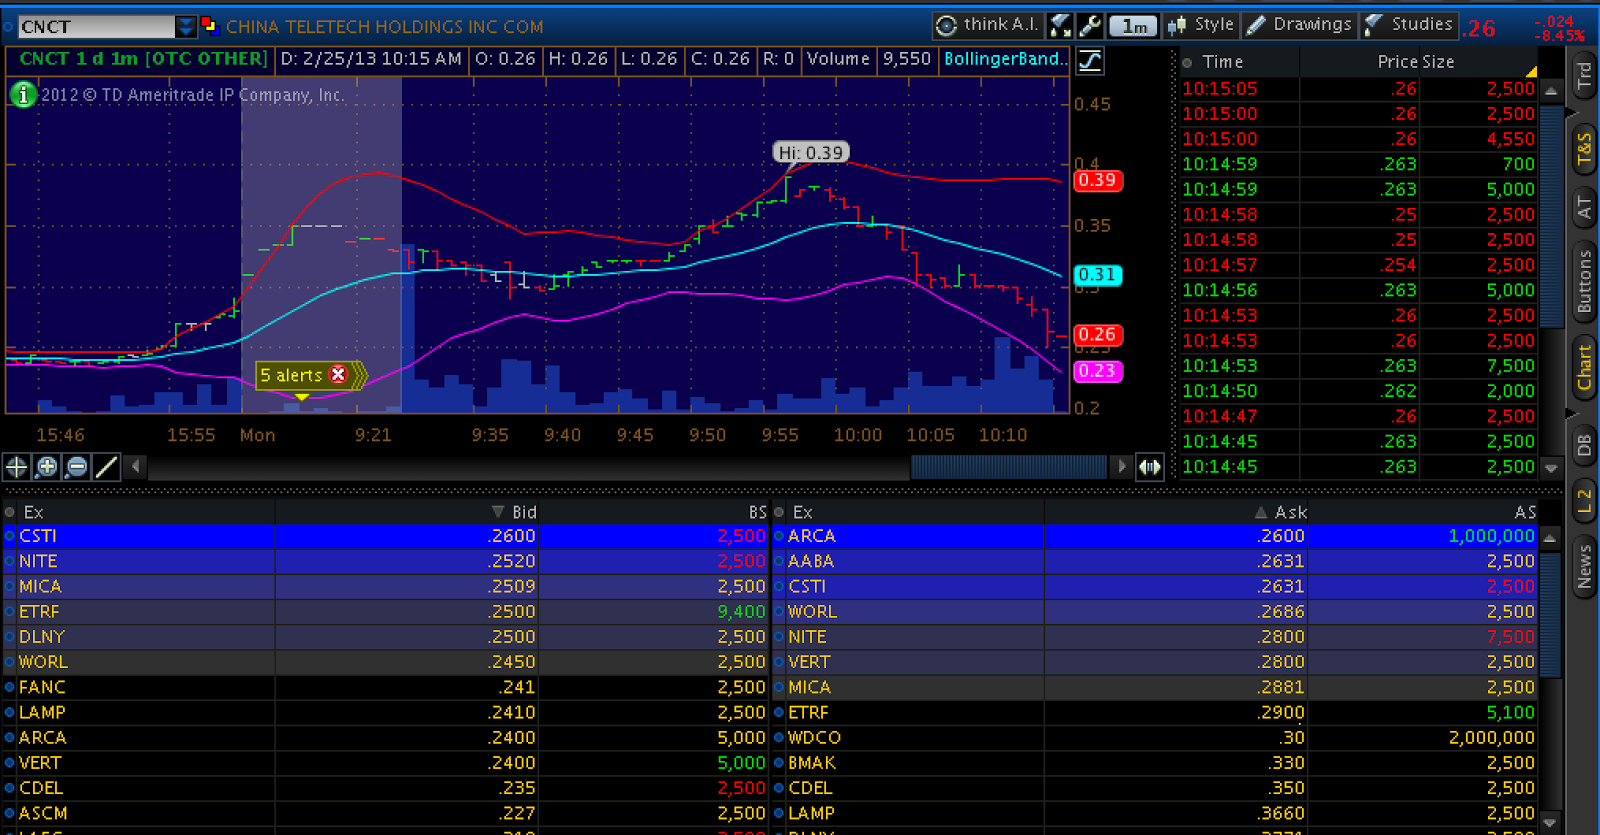The height and width of the screenshot is (835, 1600).
Task: Select the ARCA ask row
Action: (1155, 536)
